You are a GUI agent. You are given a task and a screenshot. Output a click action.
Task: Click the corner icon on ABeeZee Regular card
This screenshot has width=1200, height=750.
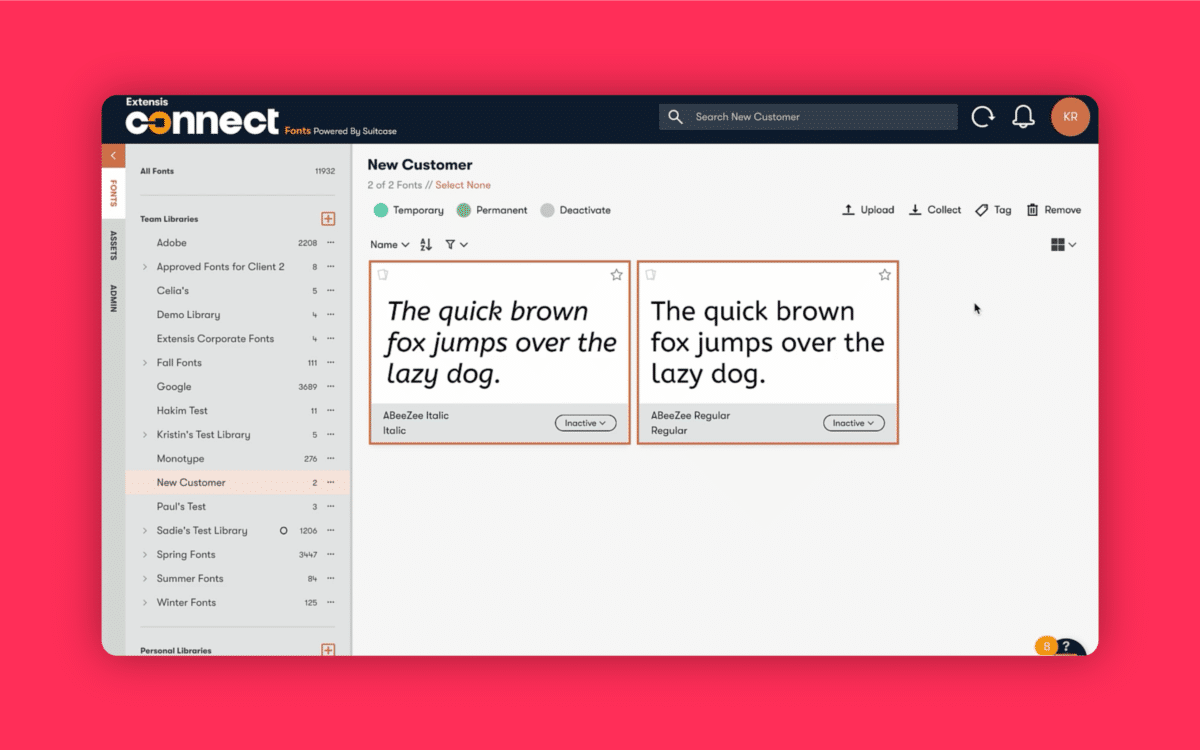tap(650, 275)
